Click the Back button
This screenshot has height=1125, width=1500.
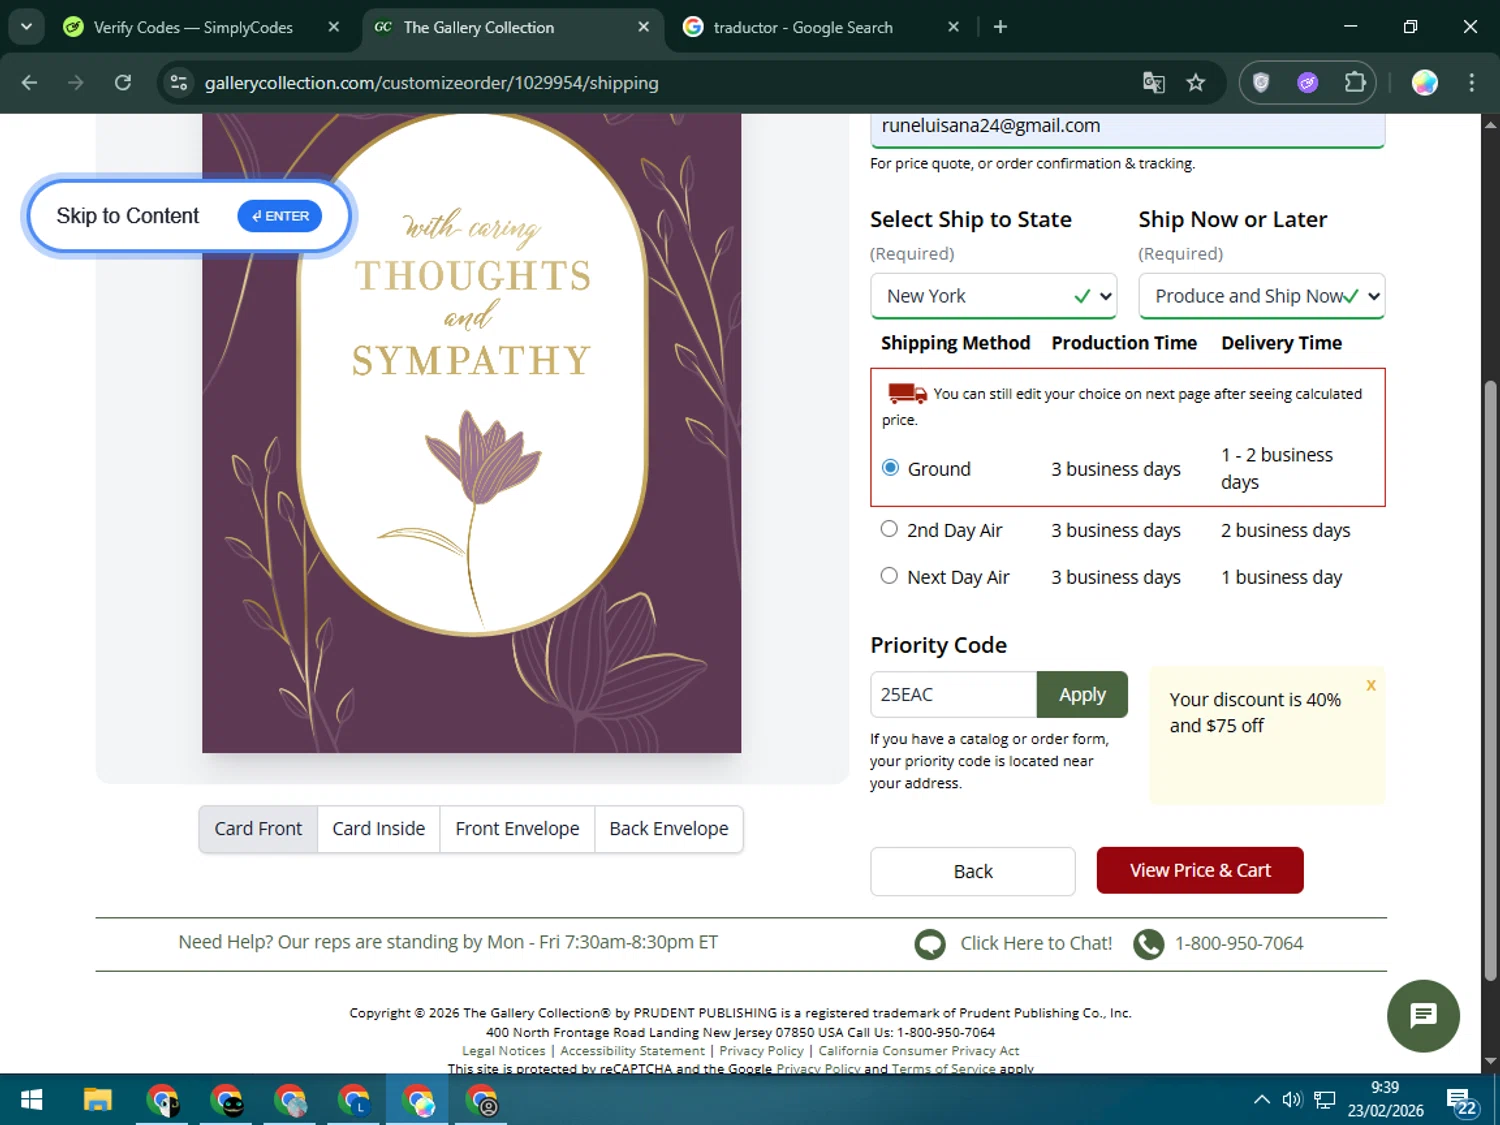point(973,871)
